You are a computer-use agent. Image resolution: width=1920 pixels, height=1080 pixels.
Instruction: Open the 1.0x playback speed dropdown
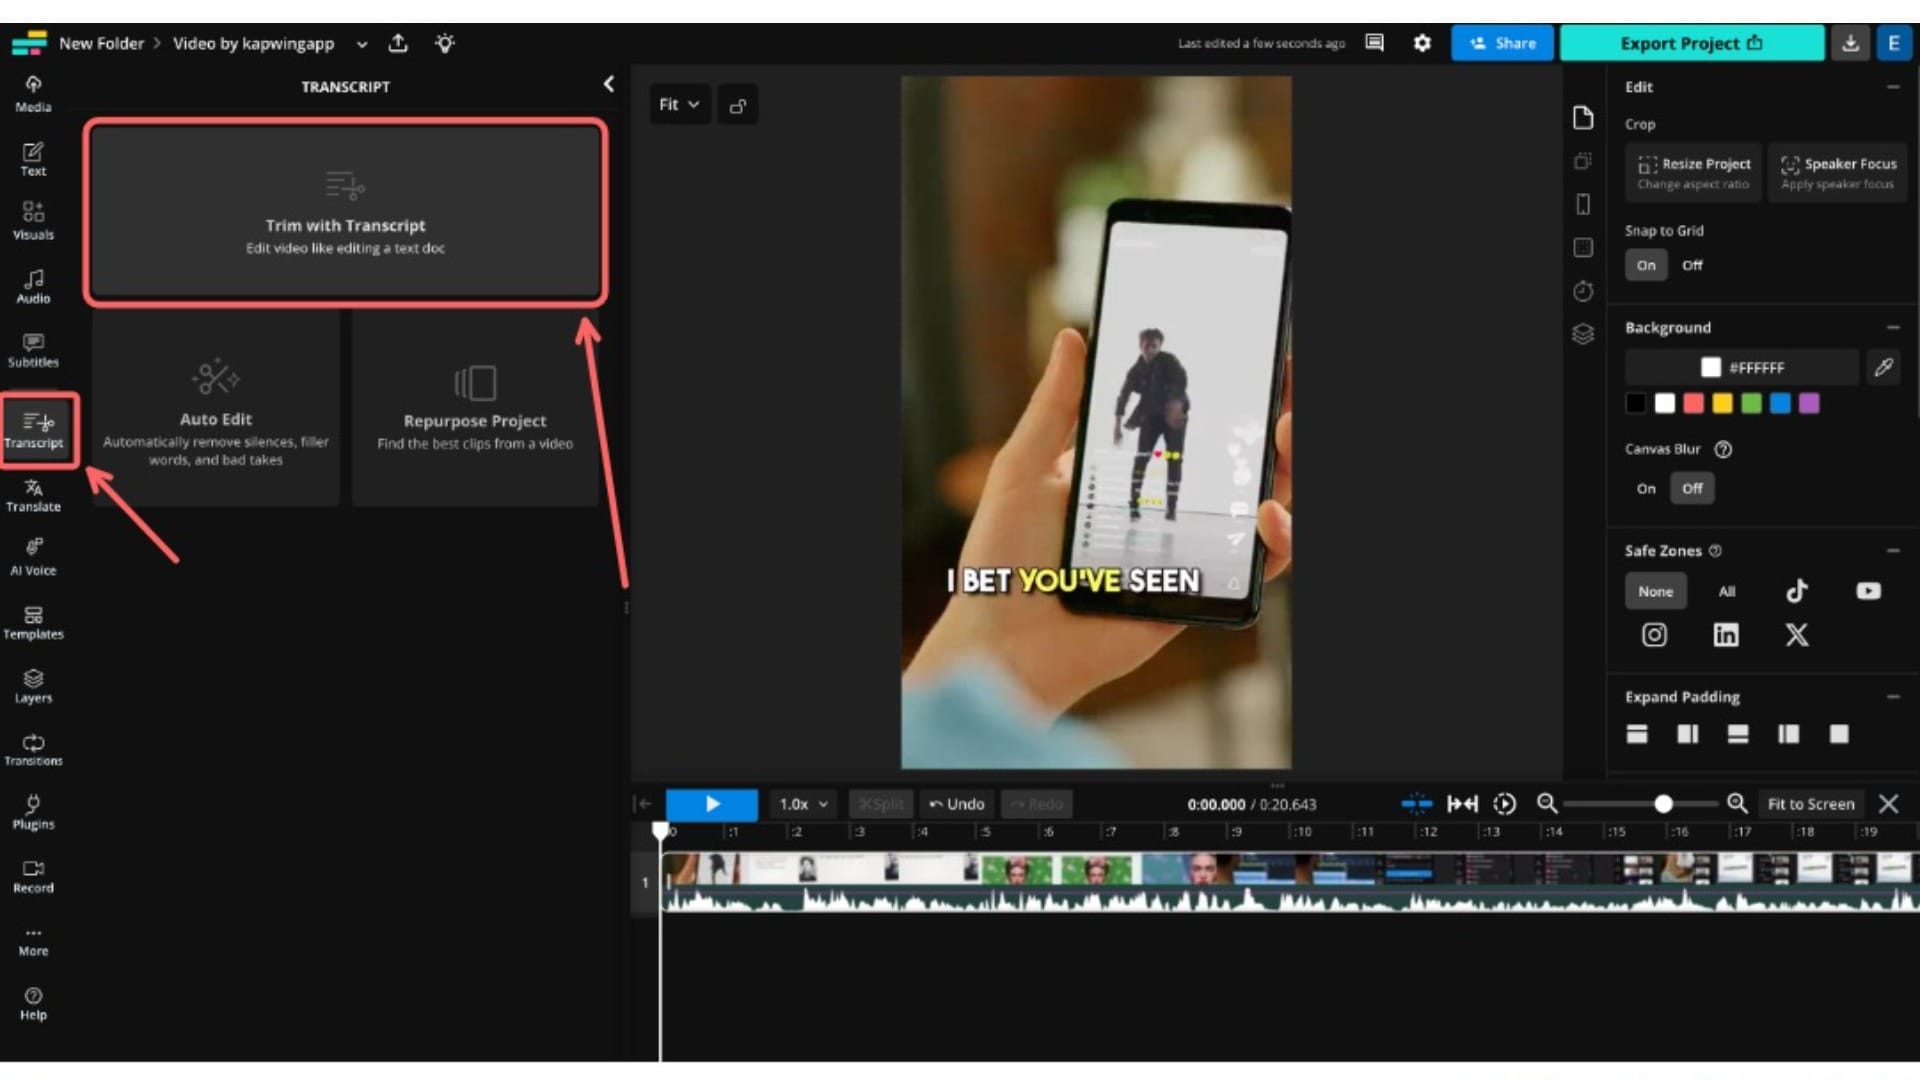(803, 804)
